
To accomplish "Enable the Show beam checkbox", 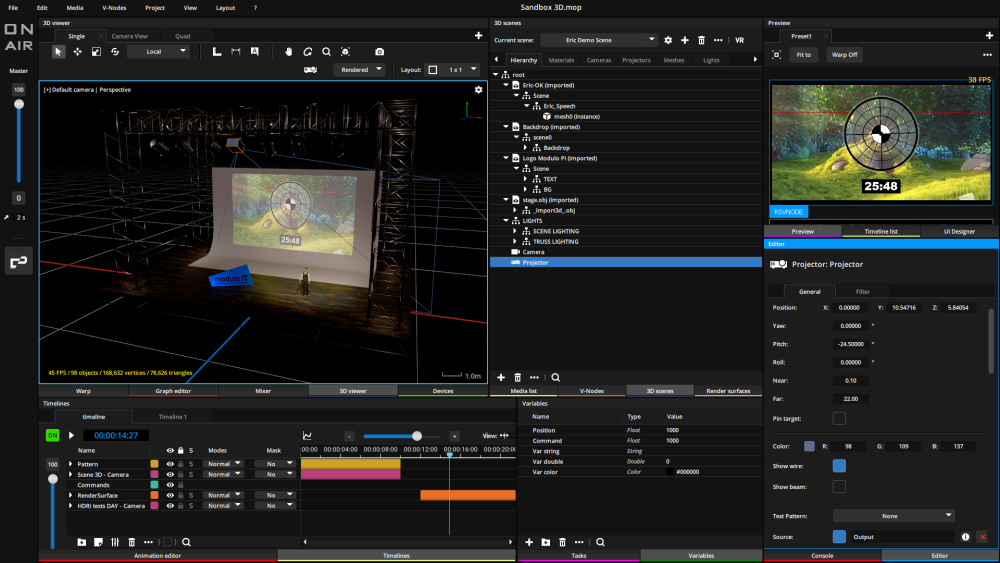I will click(839, 486).
